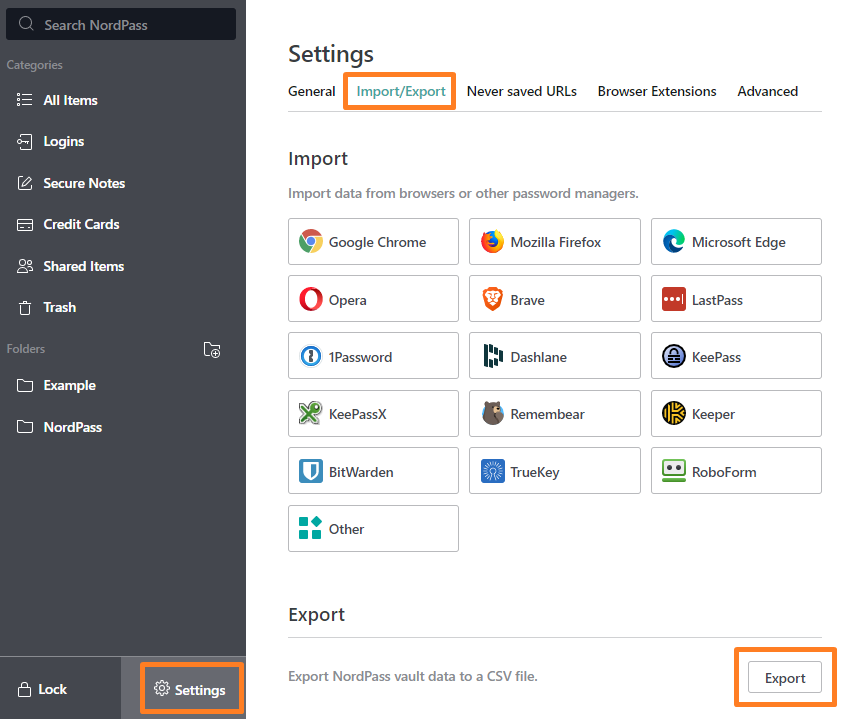This screenshot has height=719, width=859.
Task: Click the Keeper logo icon
Action: point(673,413)
